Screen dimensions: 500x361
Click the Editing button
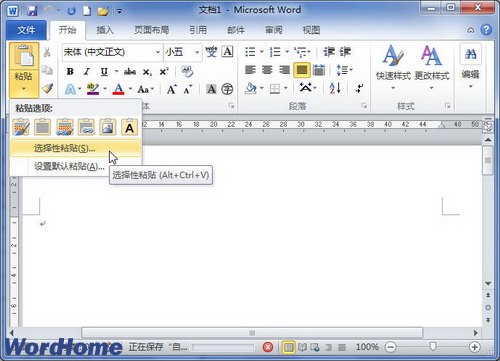tap(470, 67)
